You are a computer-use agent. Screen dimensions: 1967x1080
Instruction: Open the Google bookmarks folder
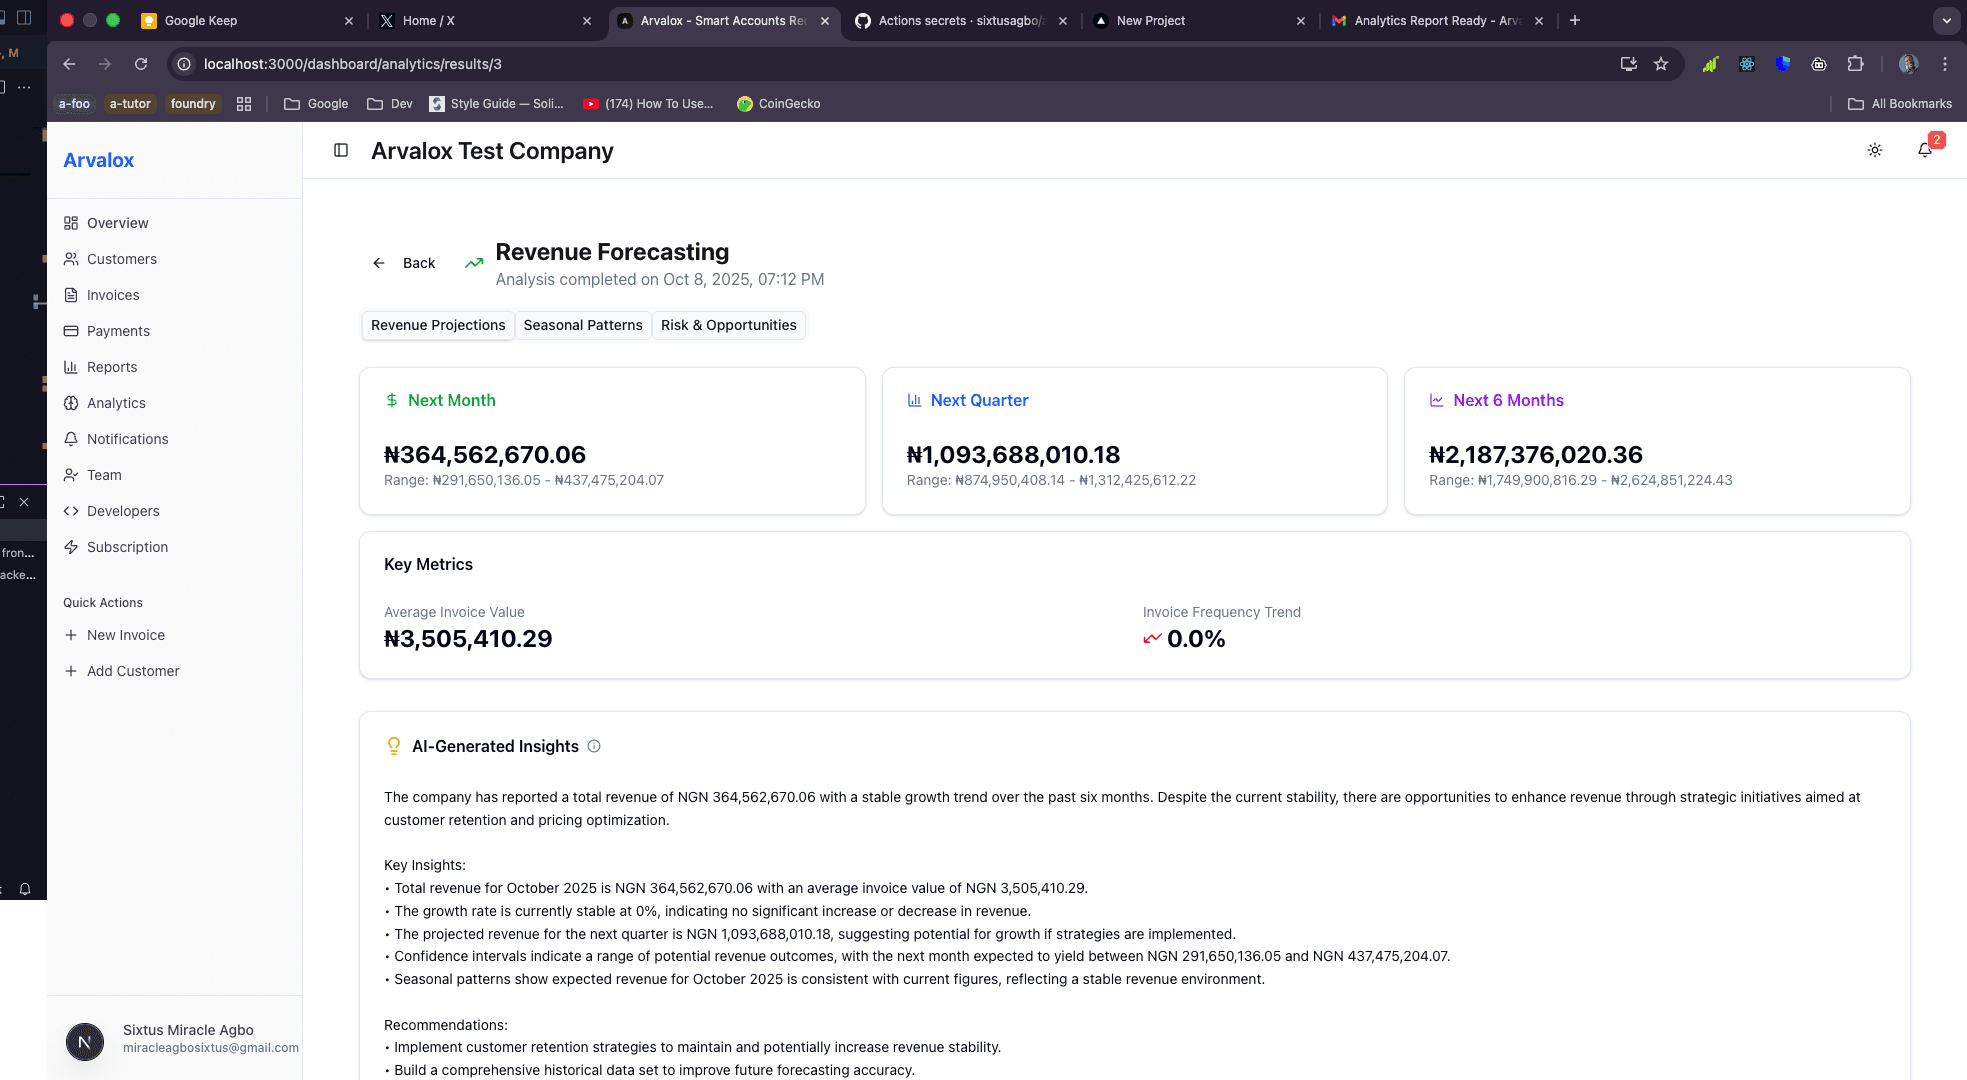316,103
